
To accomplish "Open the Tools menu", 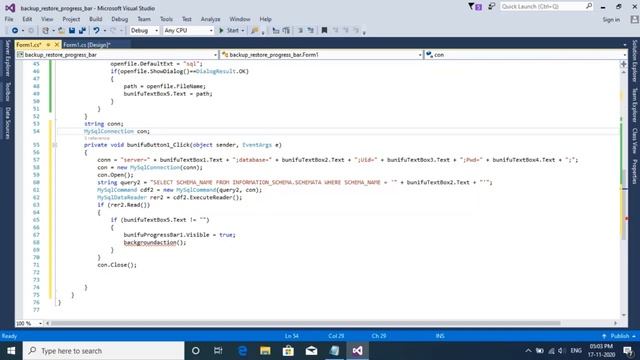I will [x=166, y=19].
